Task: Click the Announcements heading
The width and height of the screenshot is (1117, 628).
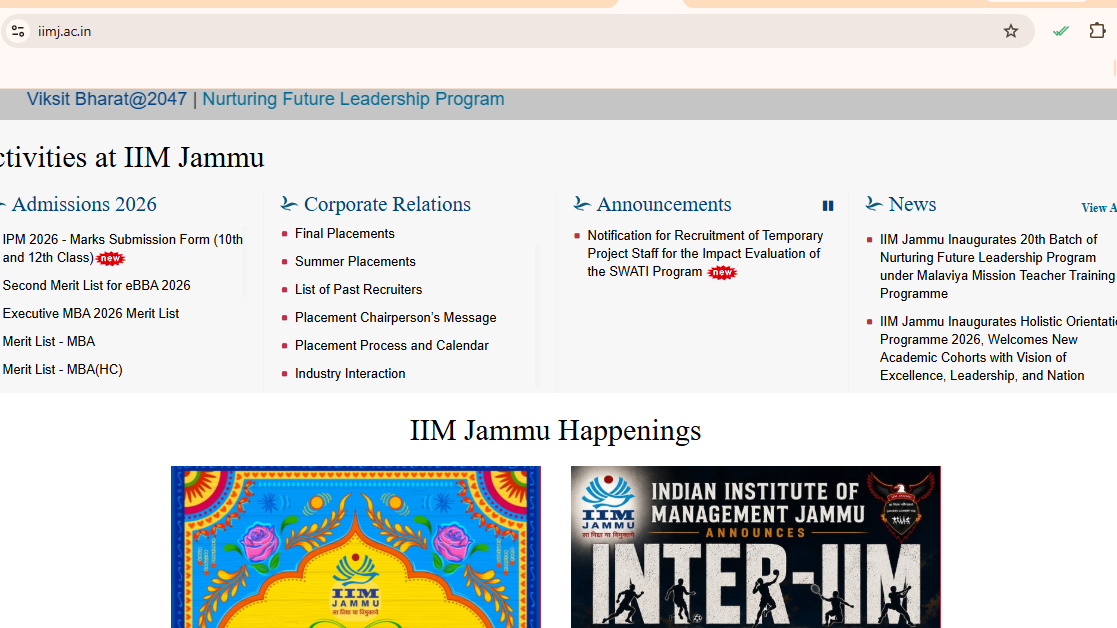Action: (663, 204)
